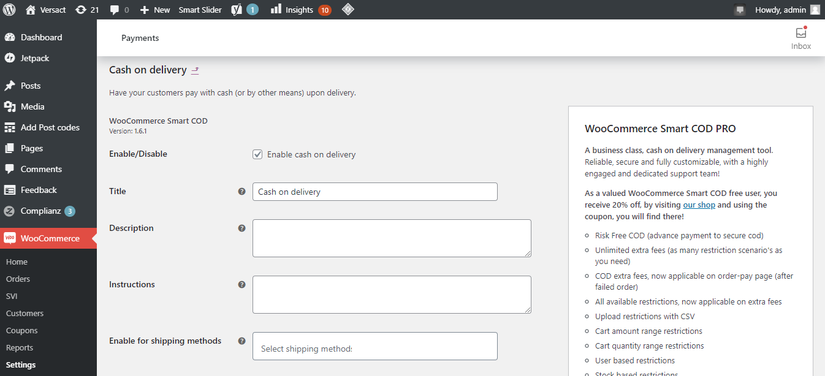
Task: Open Insights in the admin bar
Action: click(300, 9)
